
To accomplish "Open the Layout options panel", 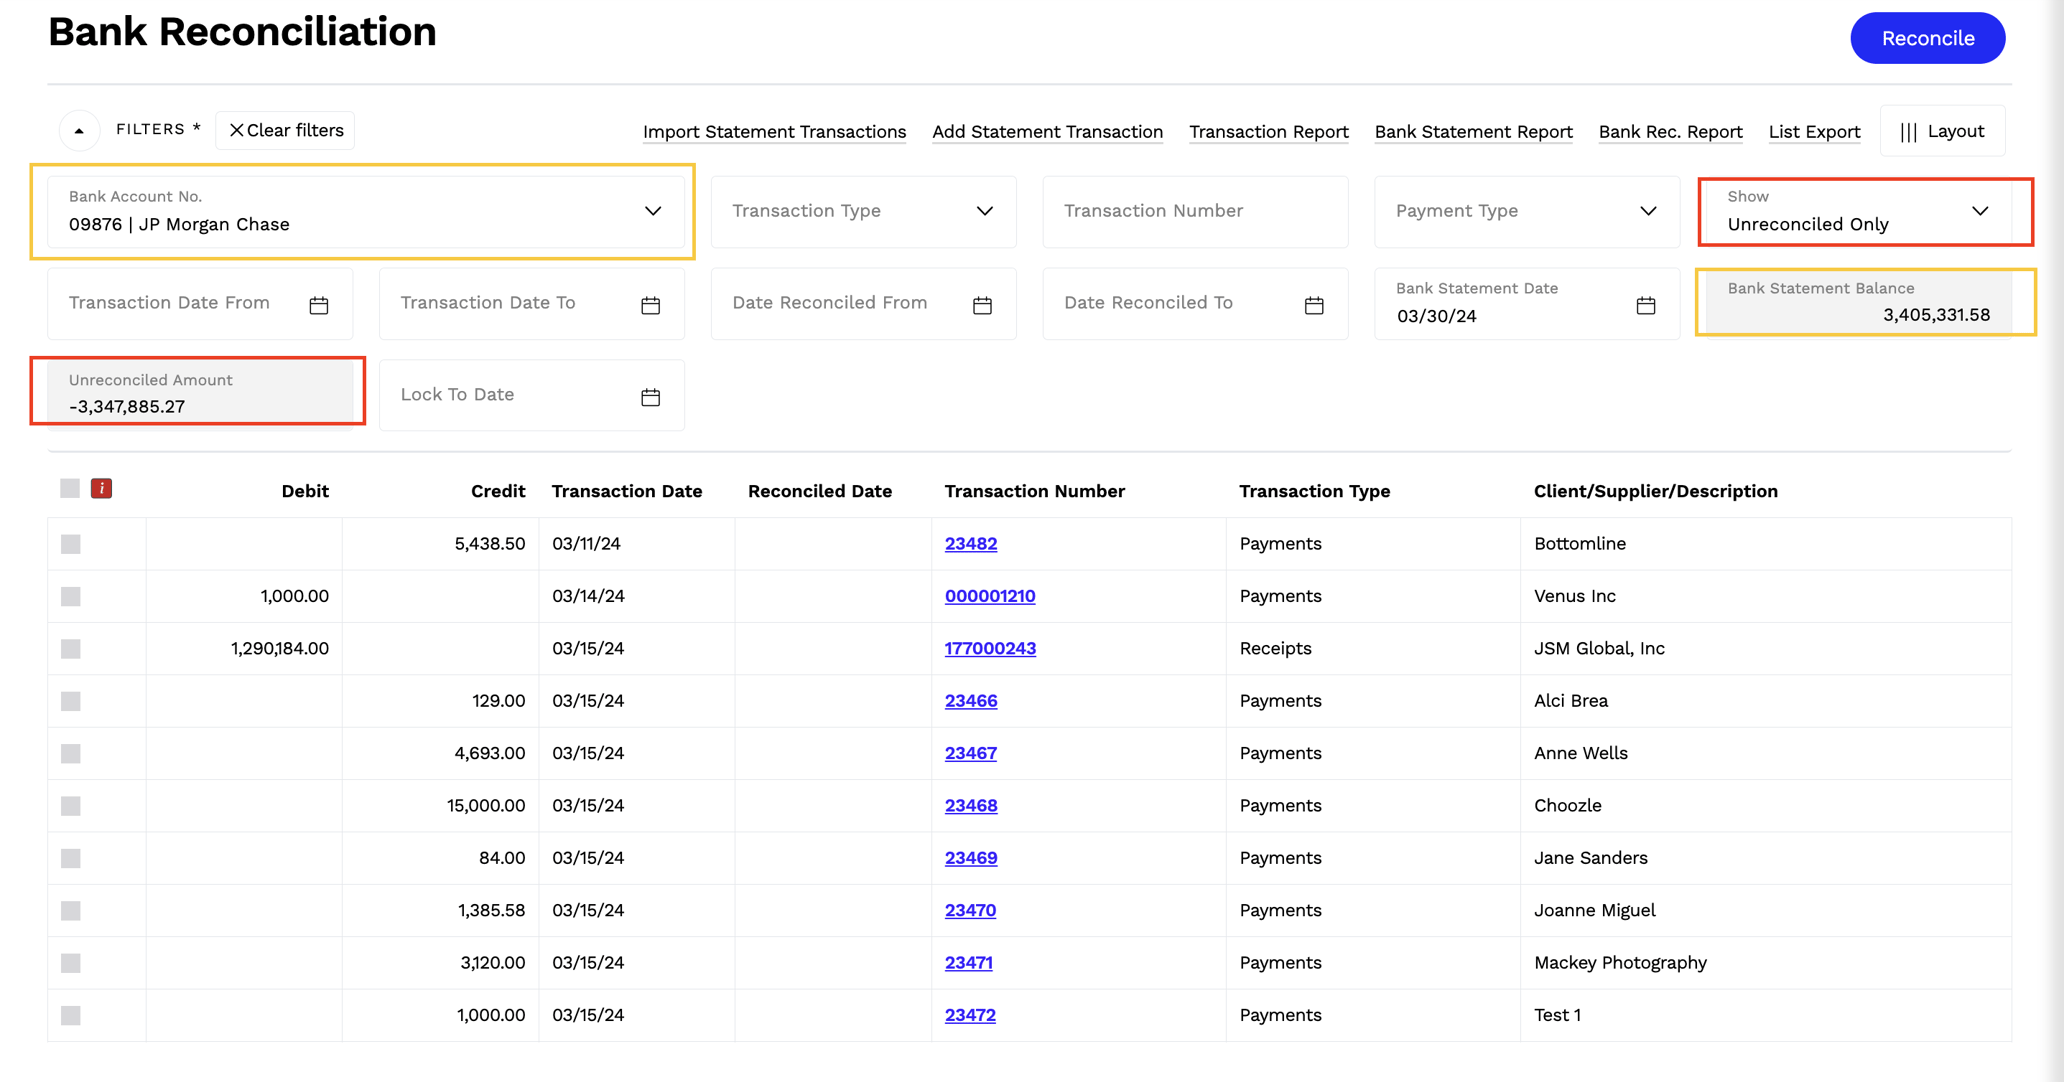I will (x=1941, y=131).
